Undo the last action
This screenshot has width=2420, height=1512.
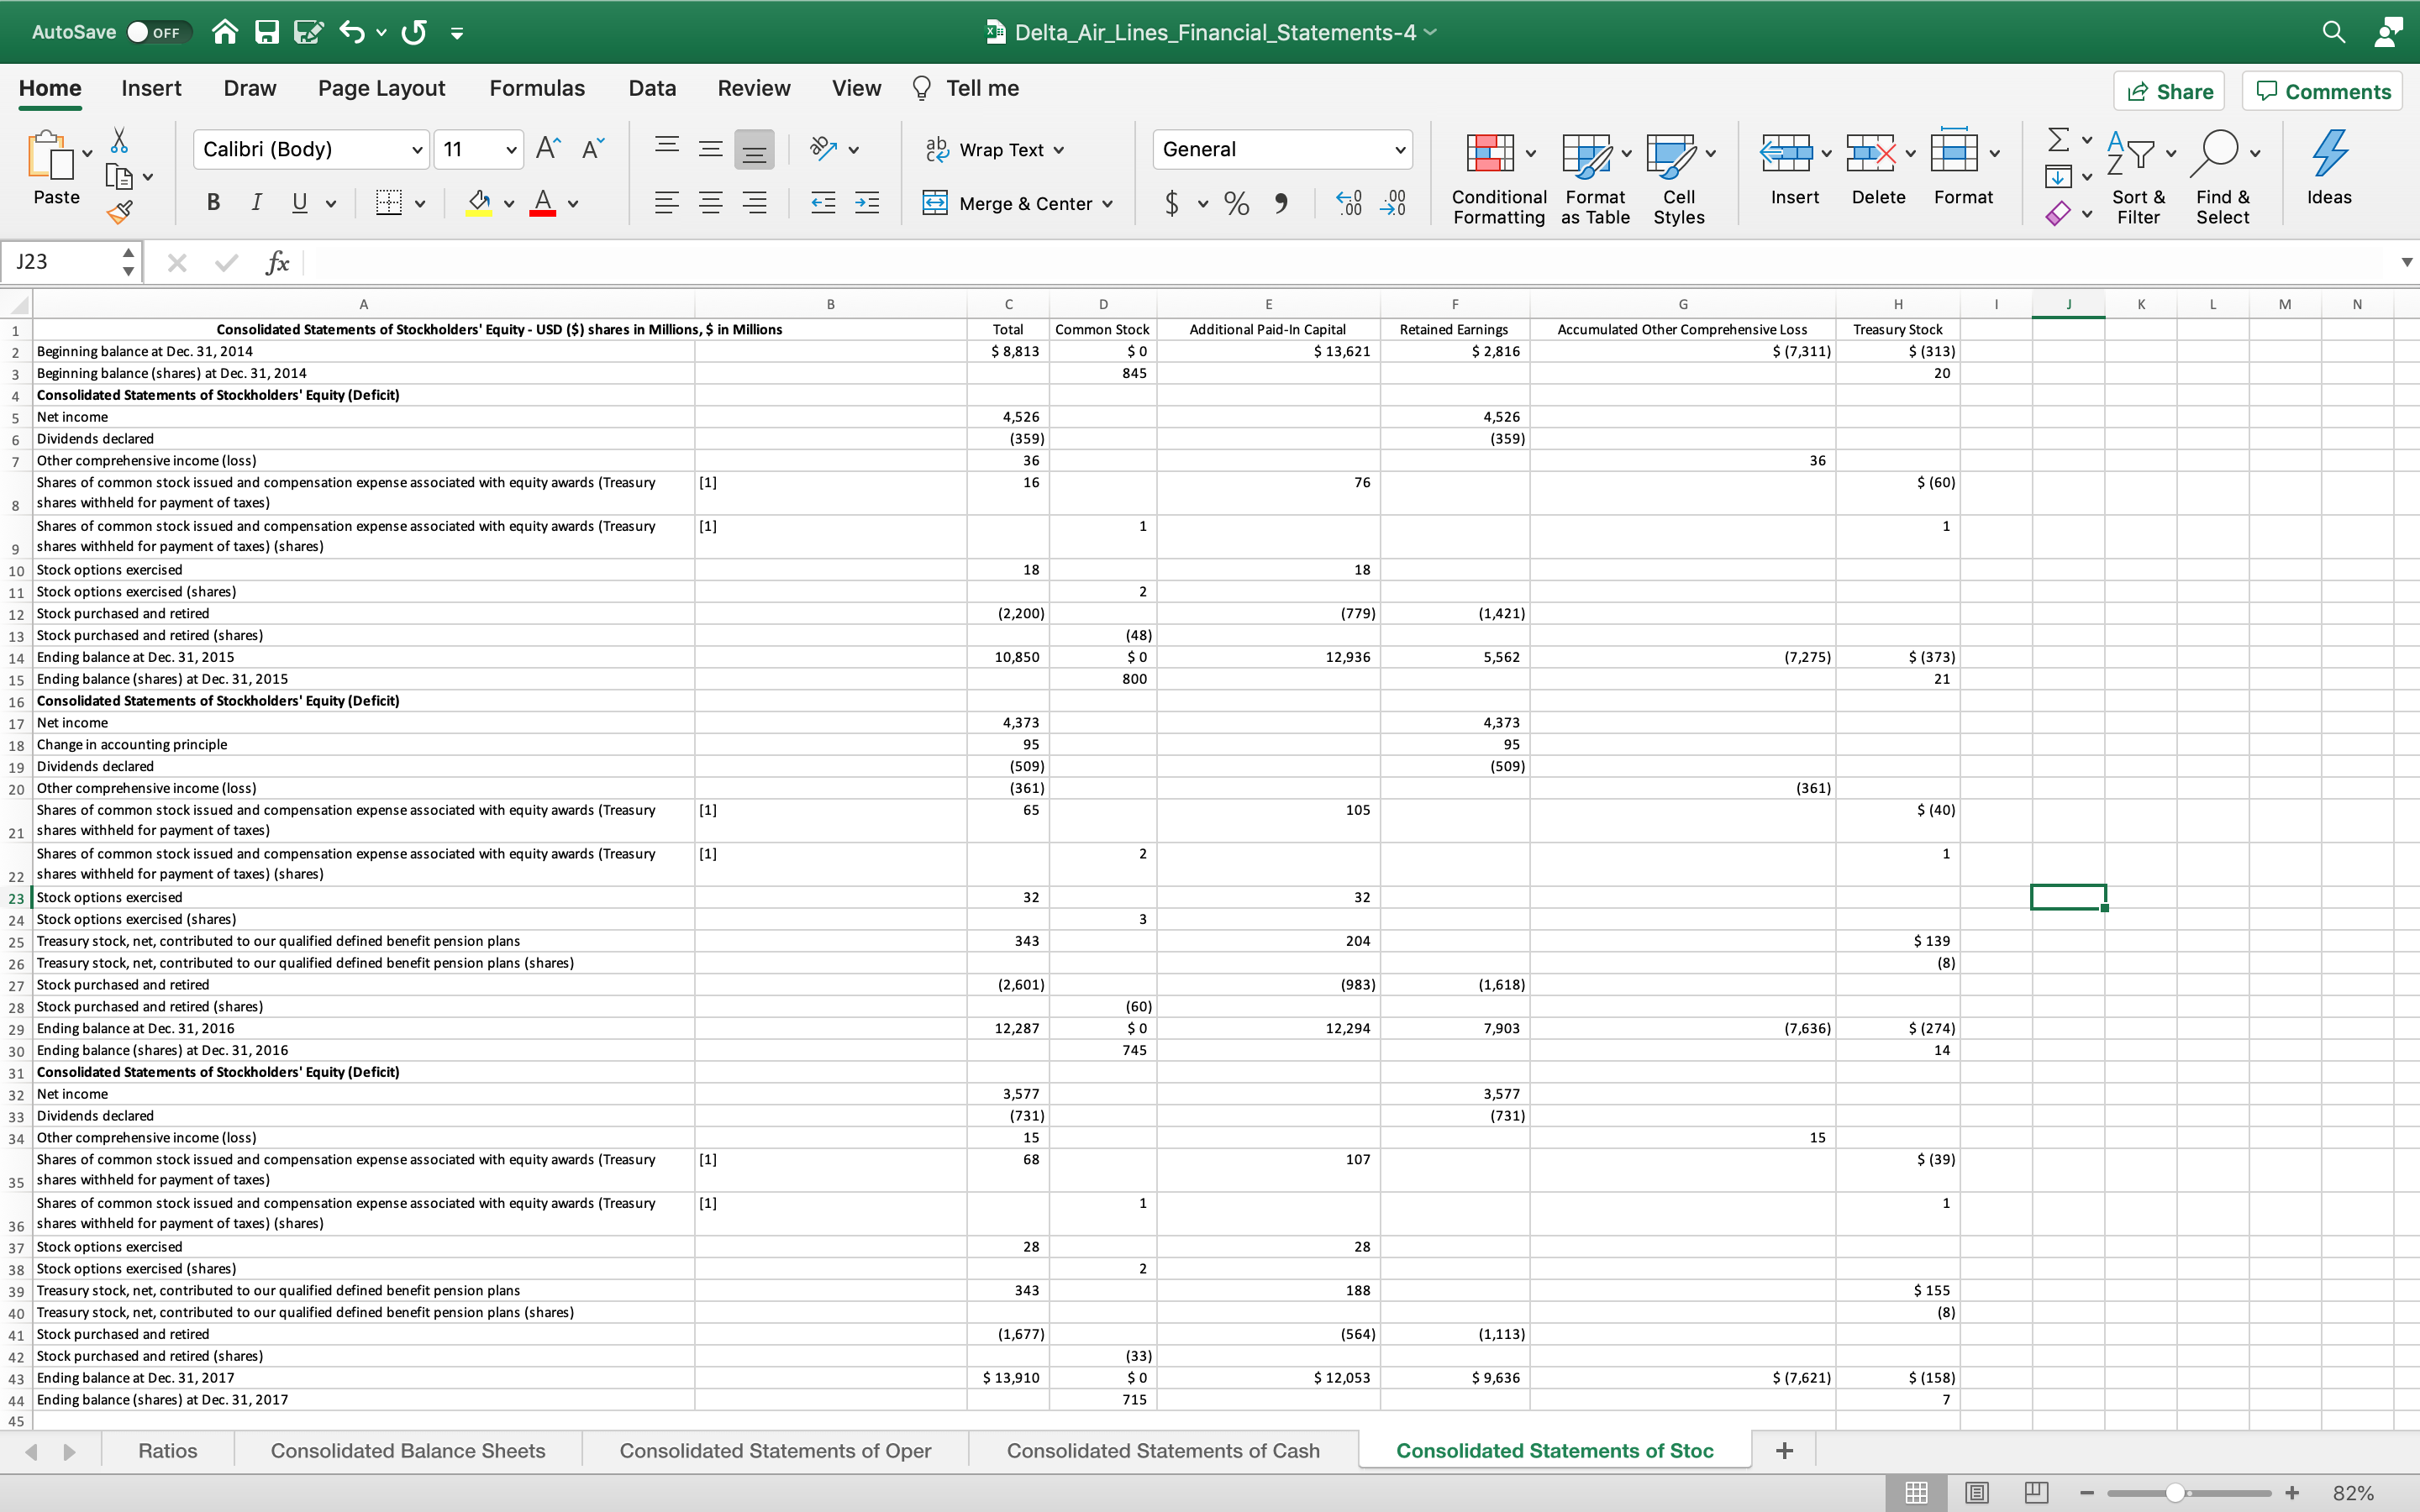point(352,32)
